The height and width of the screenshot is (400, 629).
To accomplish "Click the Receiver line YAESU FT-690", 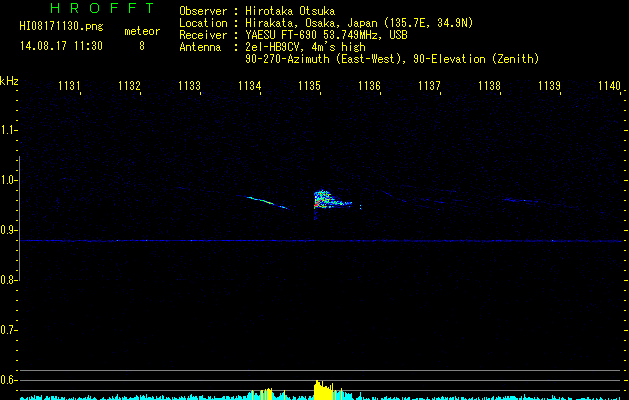I will tap(293, 35).
